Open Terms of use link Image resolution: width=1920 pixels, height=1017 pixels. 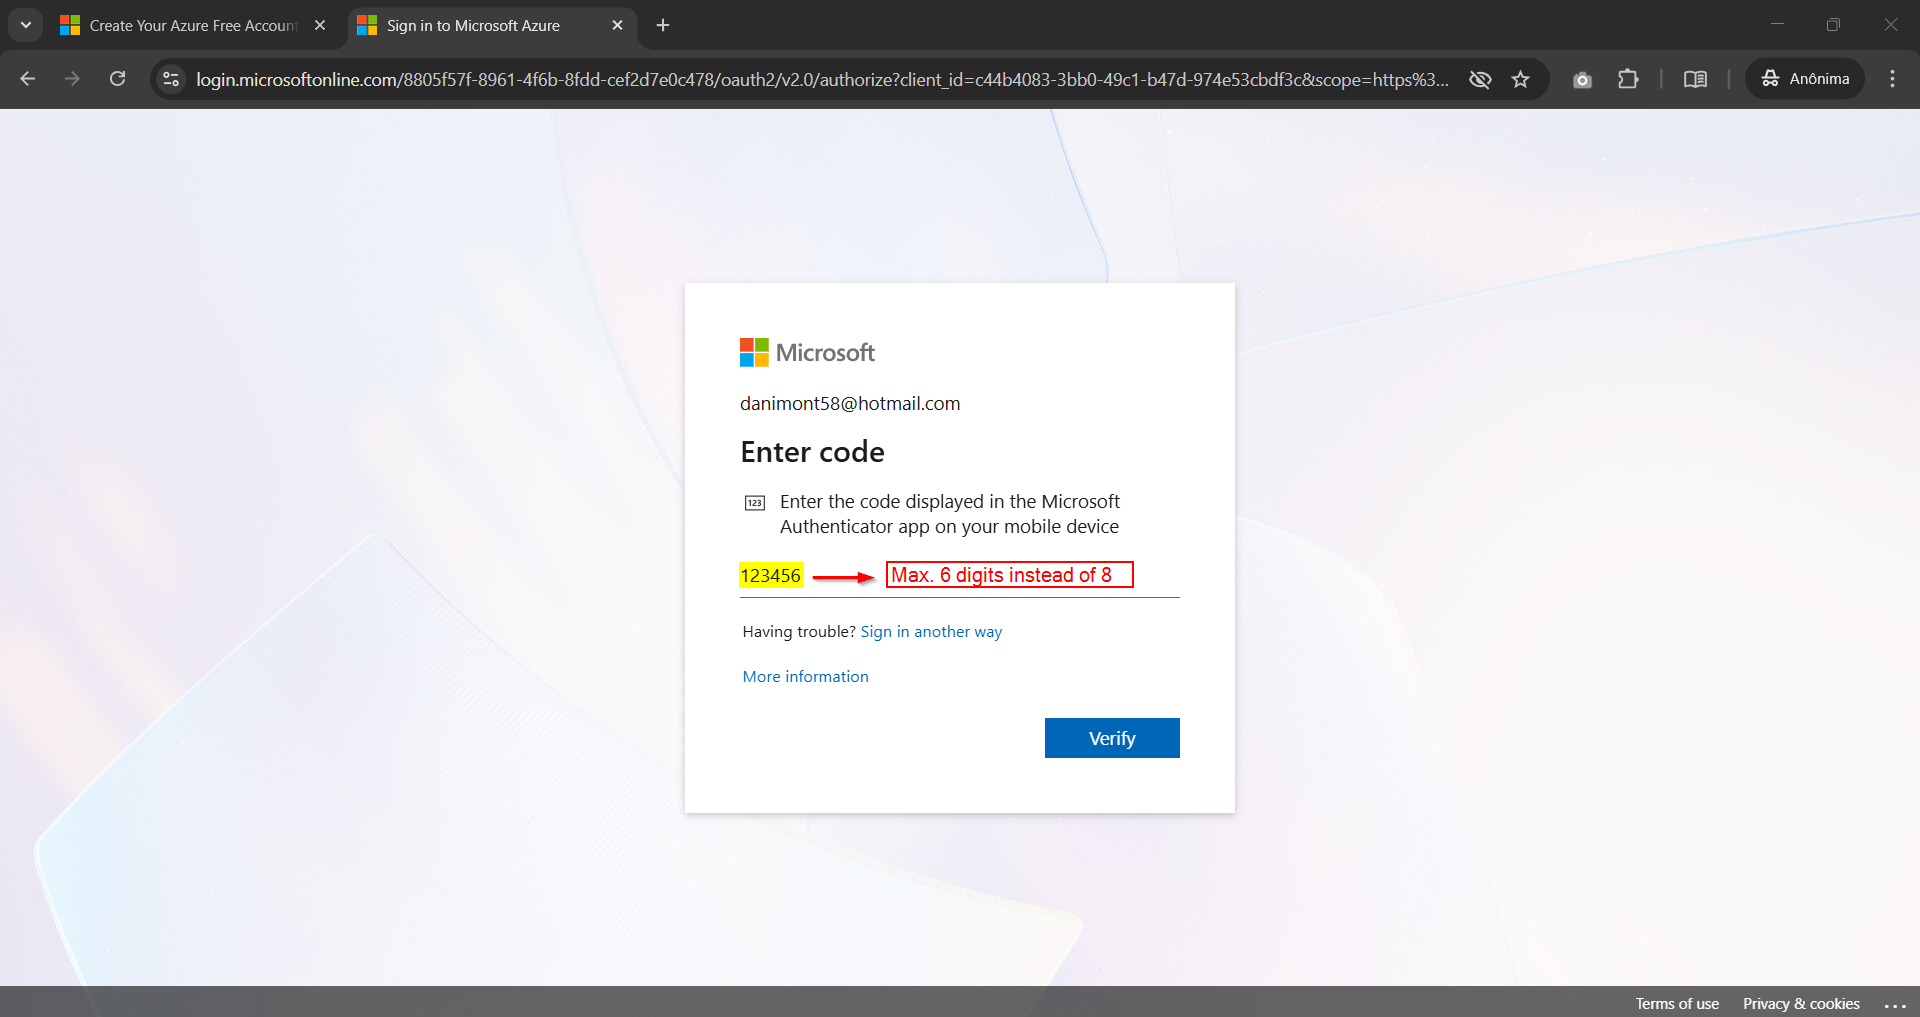point(1677,1003)
